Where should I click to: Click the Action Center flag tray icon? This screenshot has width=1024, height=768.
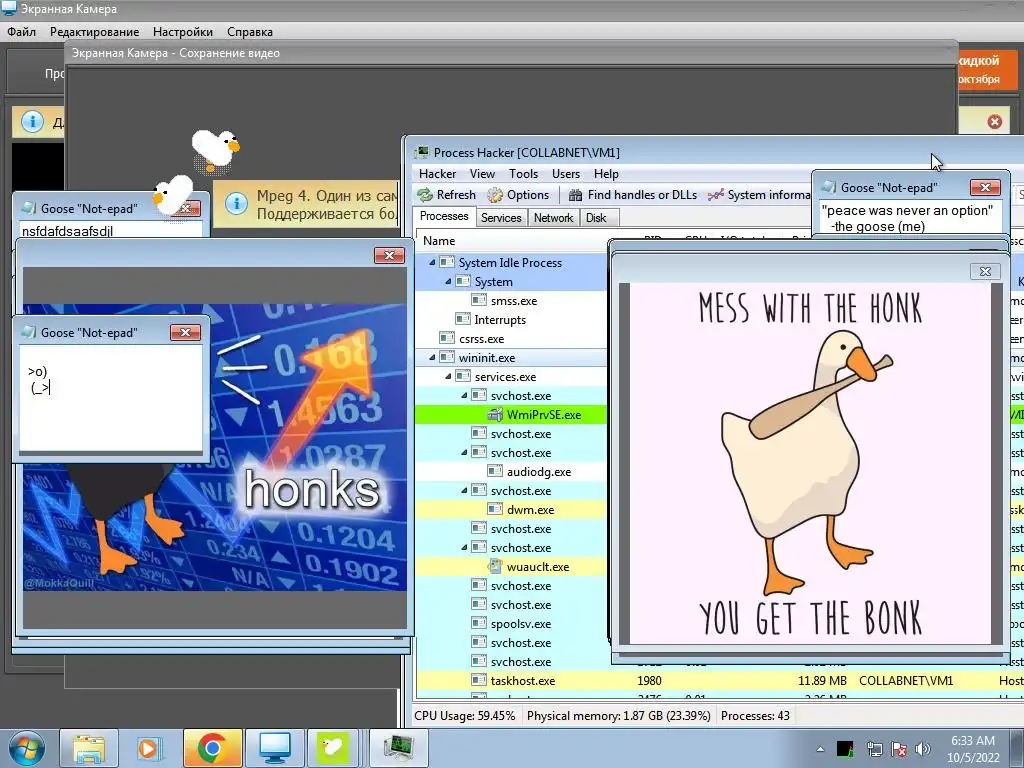pyautogui.click(x=899, y=749)
